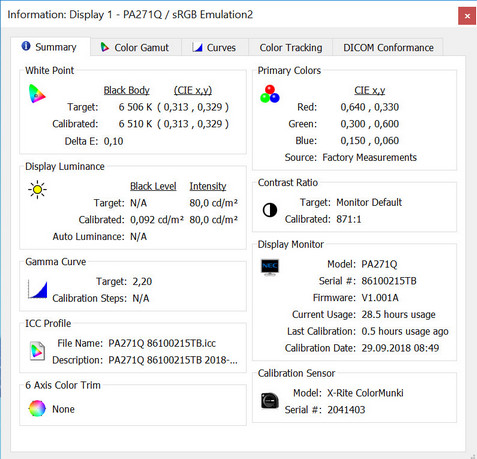Viewport: 477px width, 459px height.
Task: Click the White Point gamut triangle icon
Action: pyautogui.click(x=37, y=94)
